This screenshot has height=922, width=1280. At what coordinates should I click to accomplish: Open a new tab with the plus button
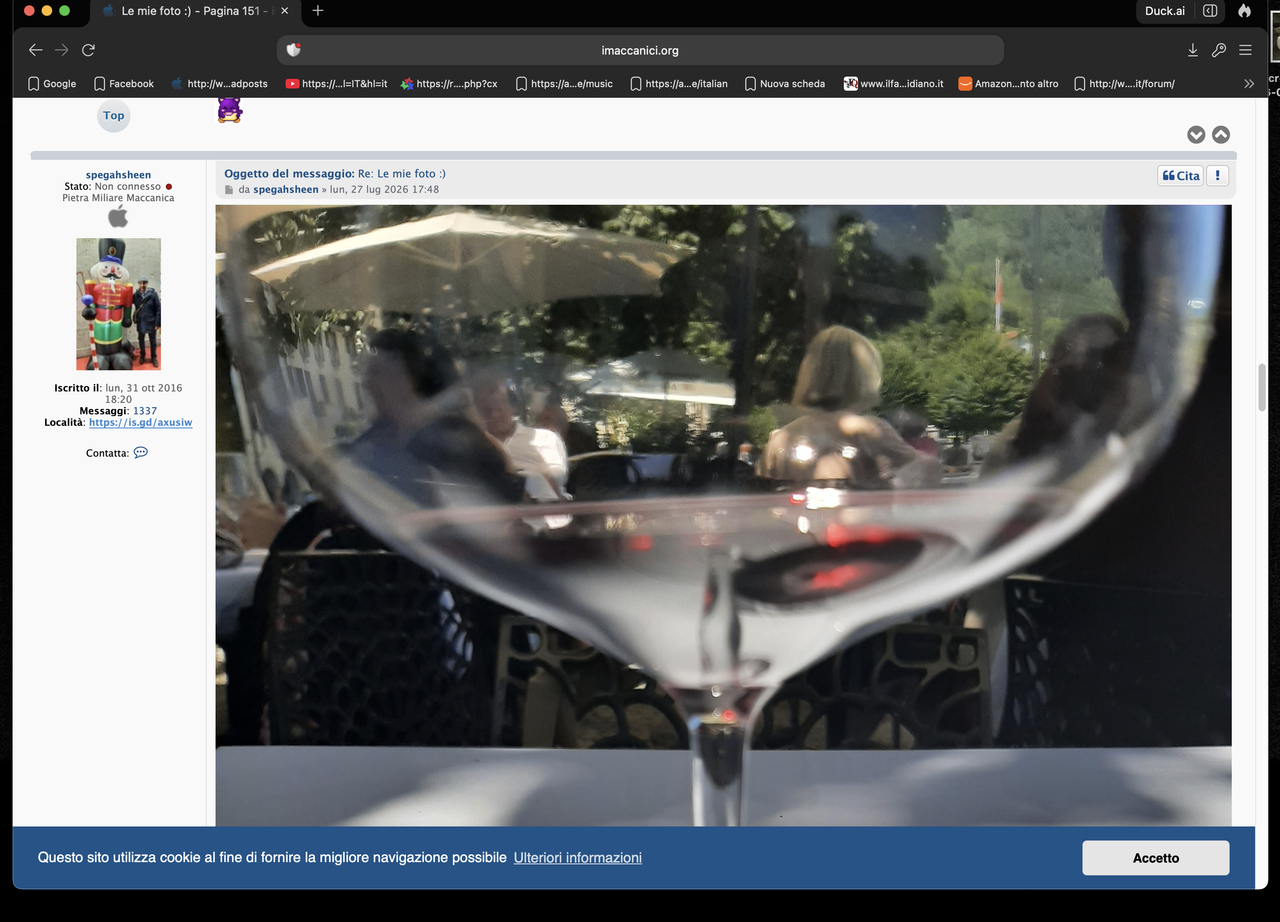[318, 11]
